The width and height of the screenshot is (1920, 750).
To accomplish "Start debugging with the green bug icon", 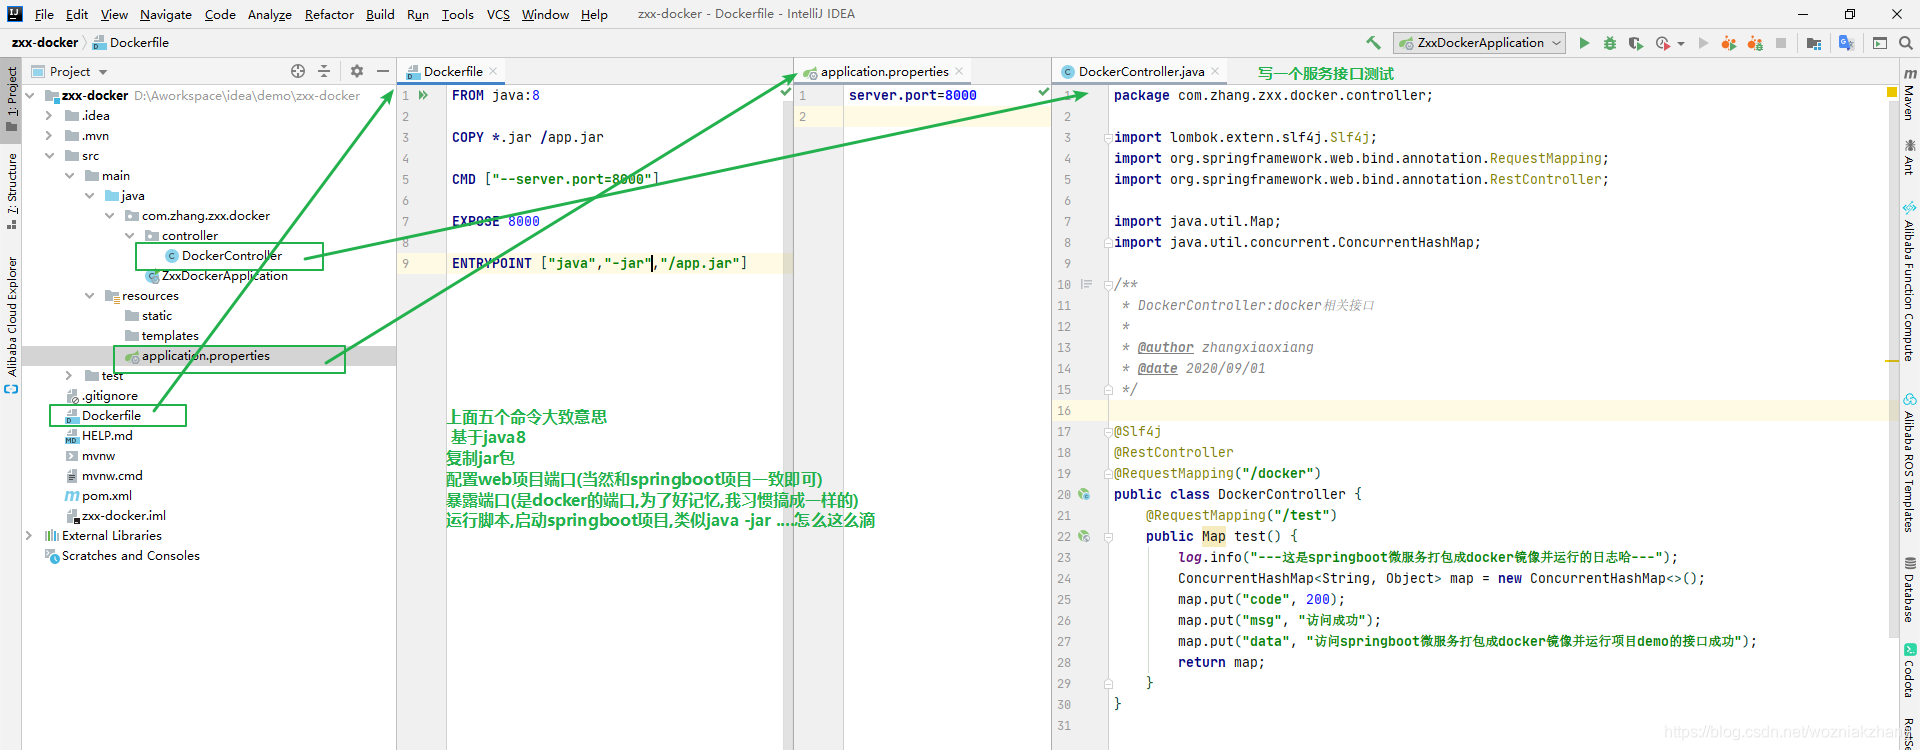I will pos(1610,43).
